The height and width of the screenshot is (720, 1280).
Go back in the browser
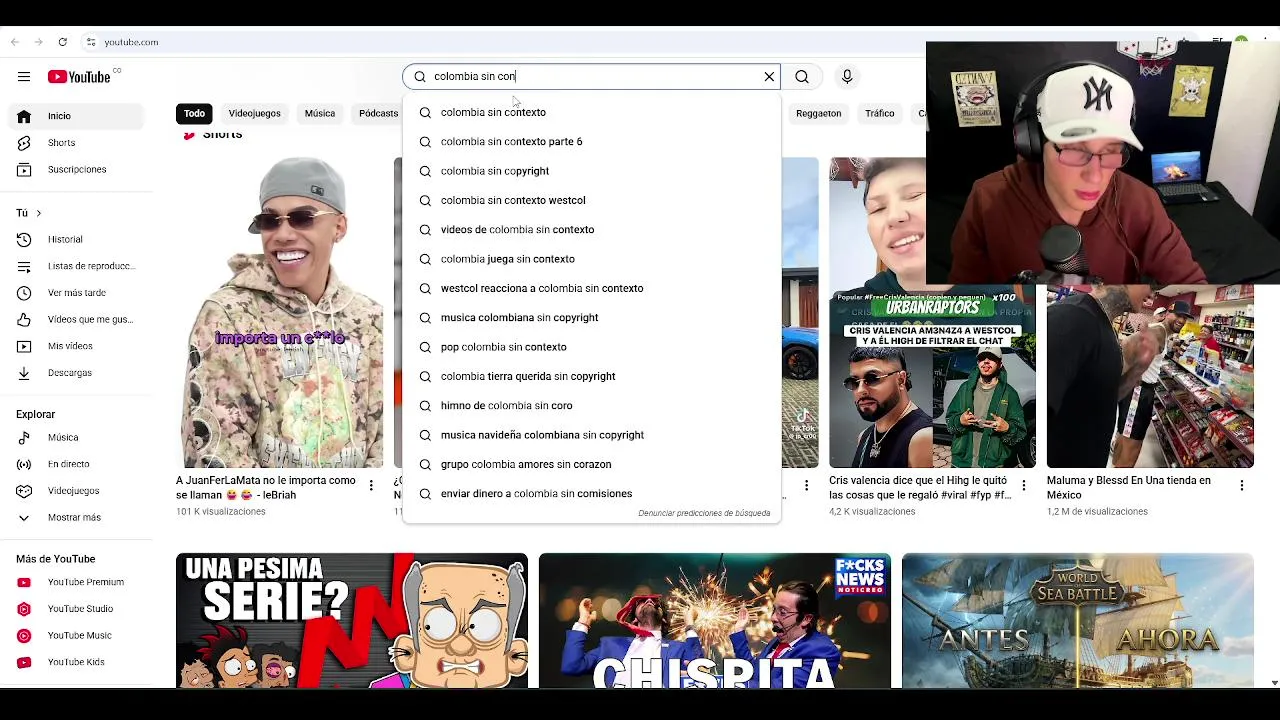[x=14, y=42]
